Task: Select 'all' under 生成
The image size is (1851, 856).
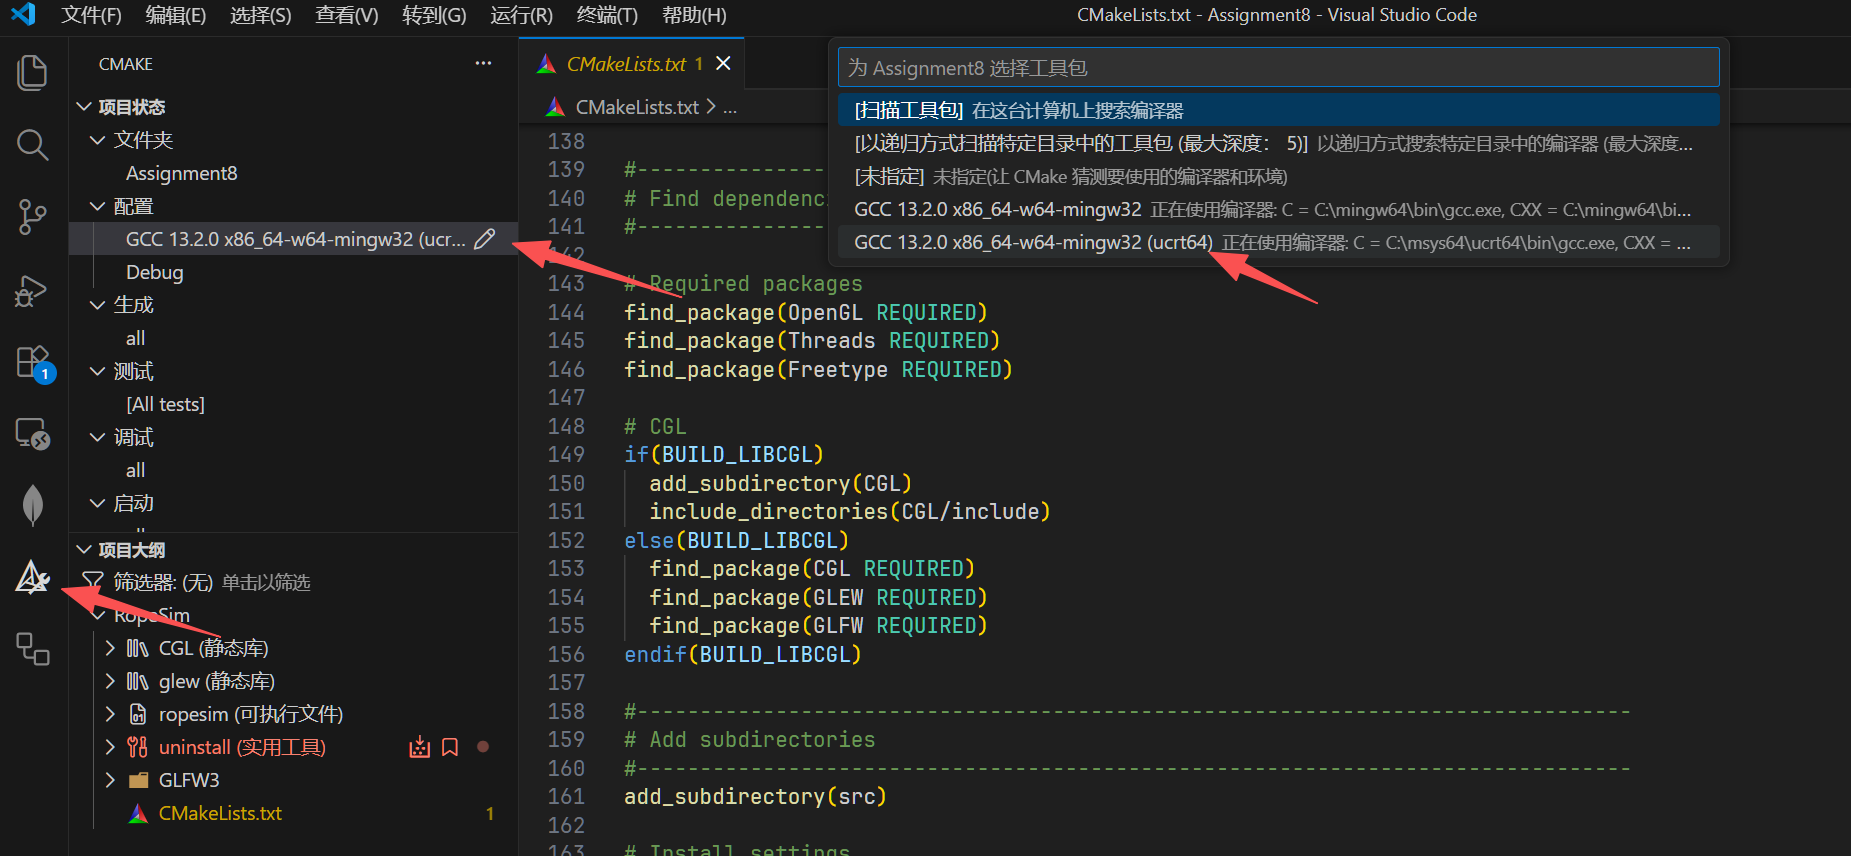Action: coord(135,338)
